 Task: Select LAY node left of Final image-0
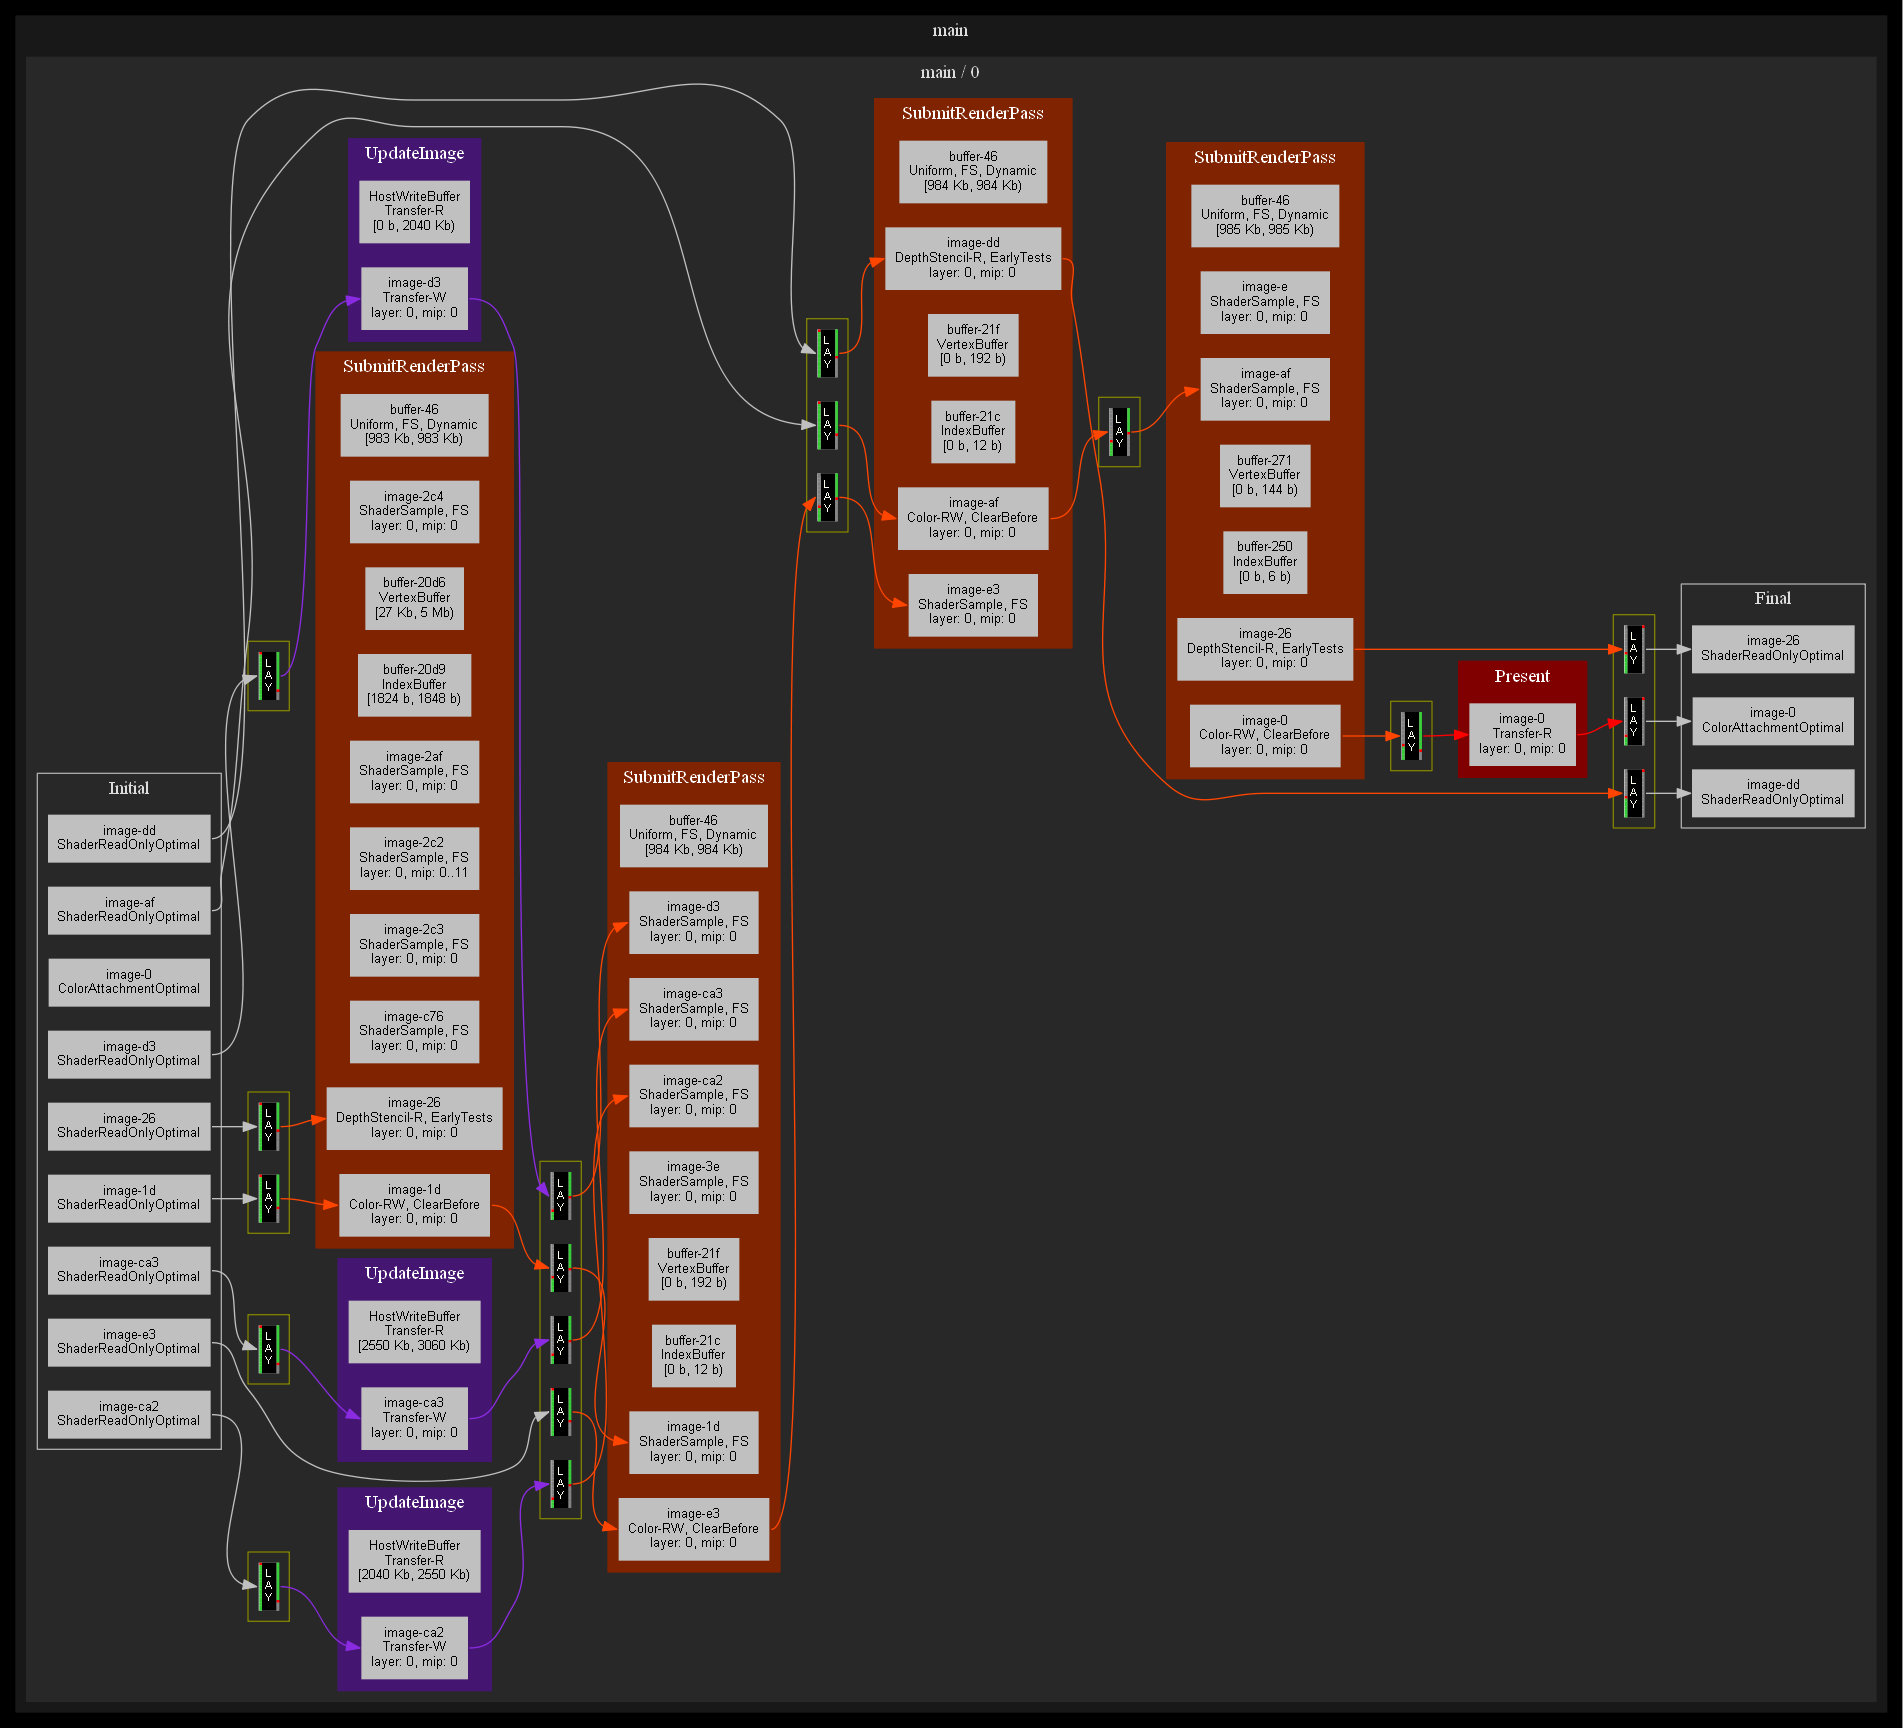point(1633,721)
